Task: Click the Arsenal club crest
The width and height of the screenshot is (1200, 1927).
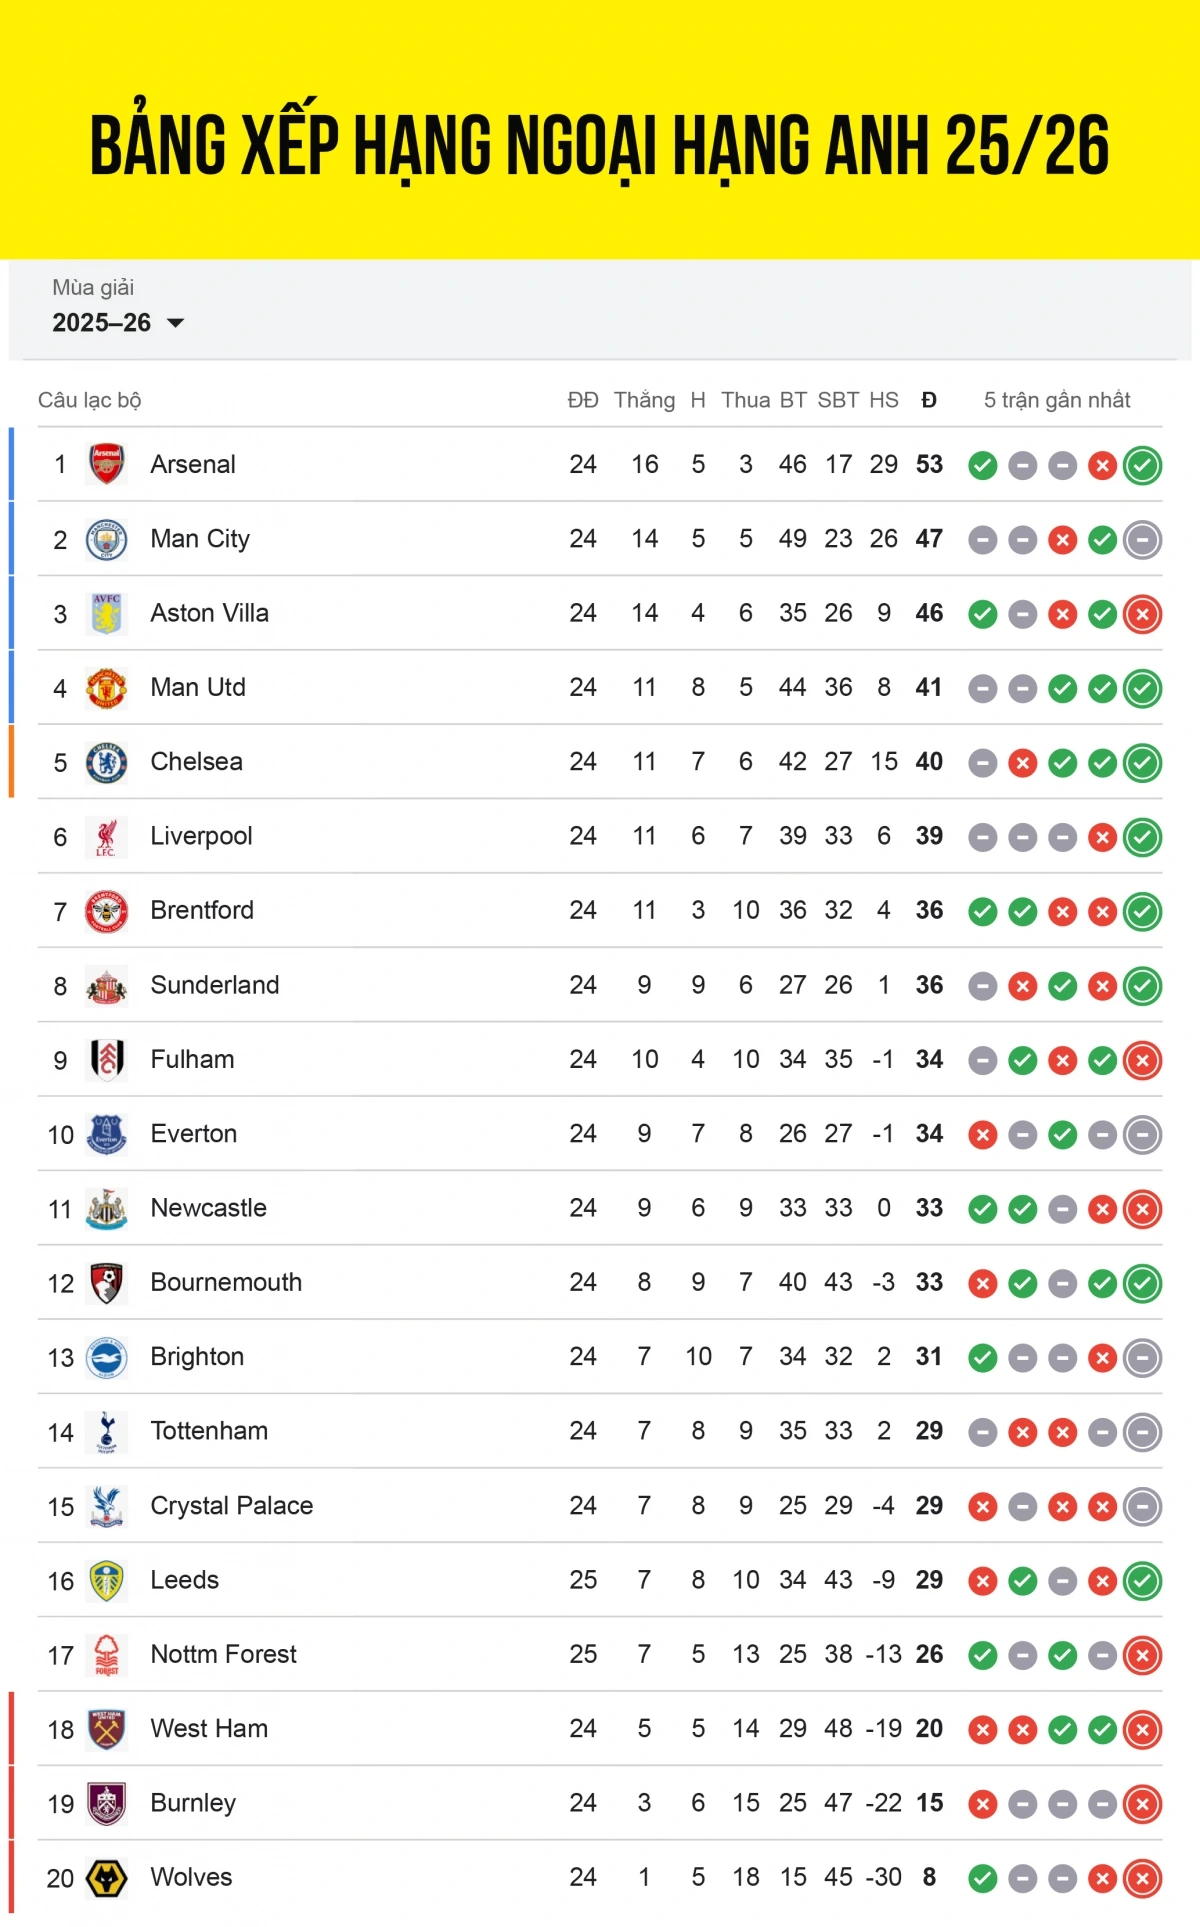Action: (106, 464)
